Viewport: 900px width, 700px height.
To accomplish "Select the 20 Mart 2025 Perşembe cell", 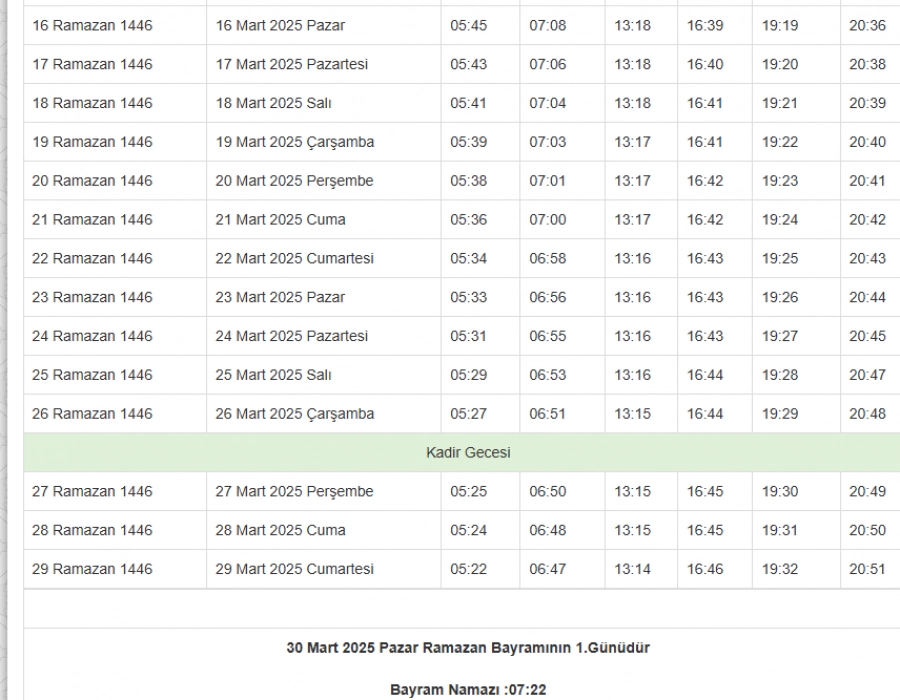I will coord(294,181).
